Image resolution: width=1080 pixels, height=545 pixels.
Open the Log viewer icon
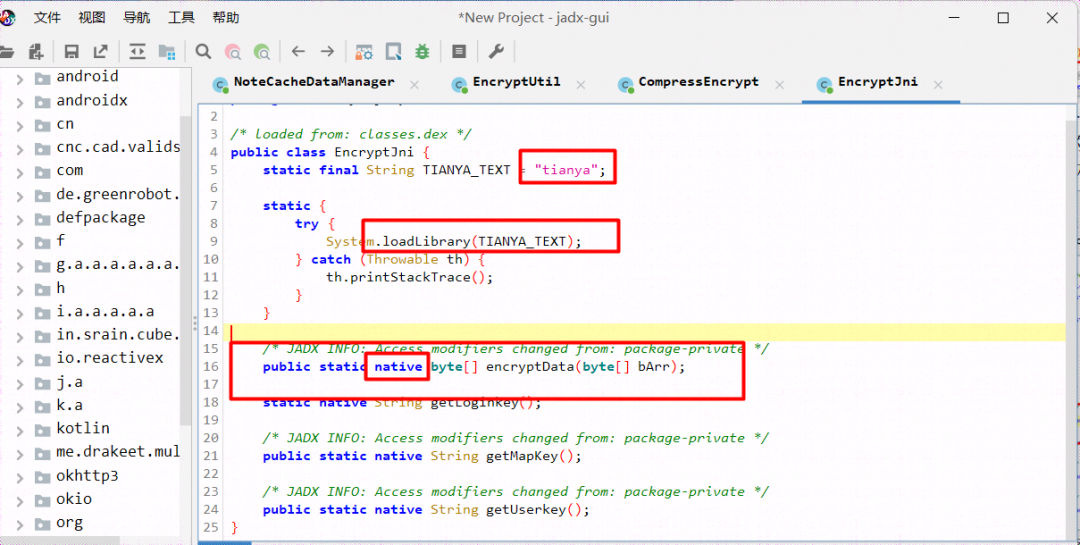459,51
